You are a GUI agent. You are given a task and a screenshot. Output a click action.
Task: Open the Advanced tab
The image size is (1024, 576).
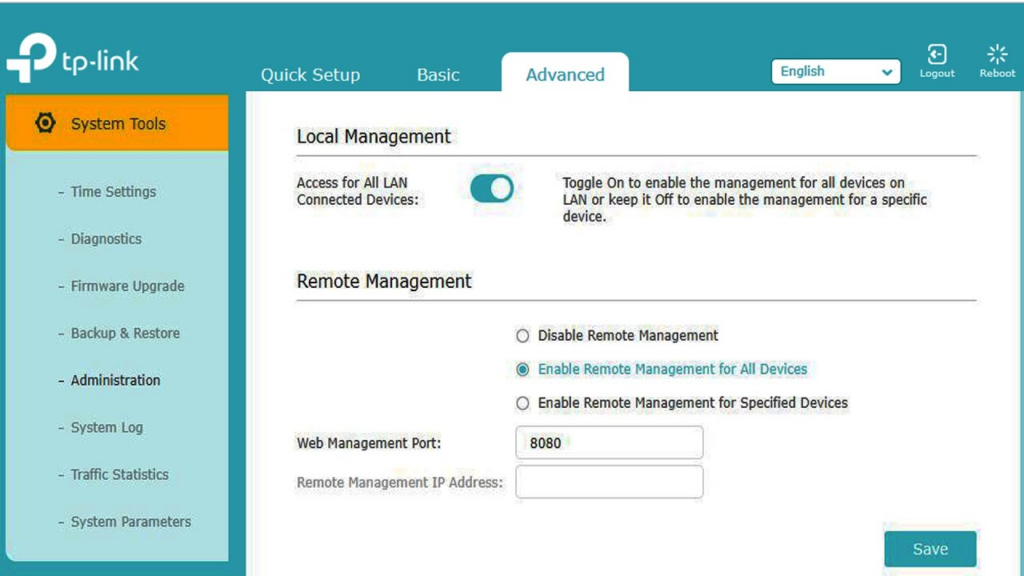[565, 75]
